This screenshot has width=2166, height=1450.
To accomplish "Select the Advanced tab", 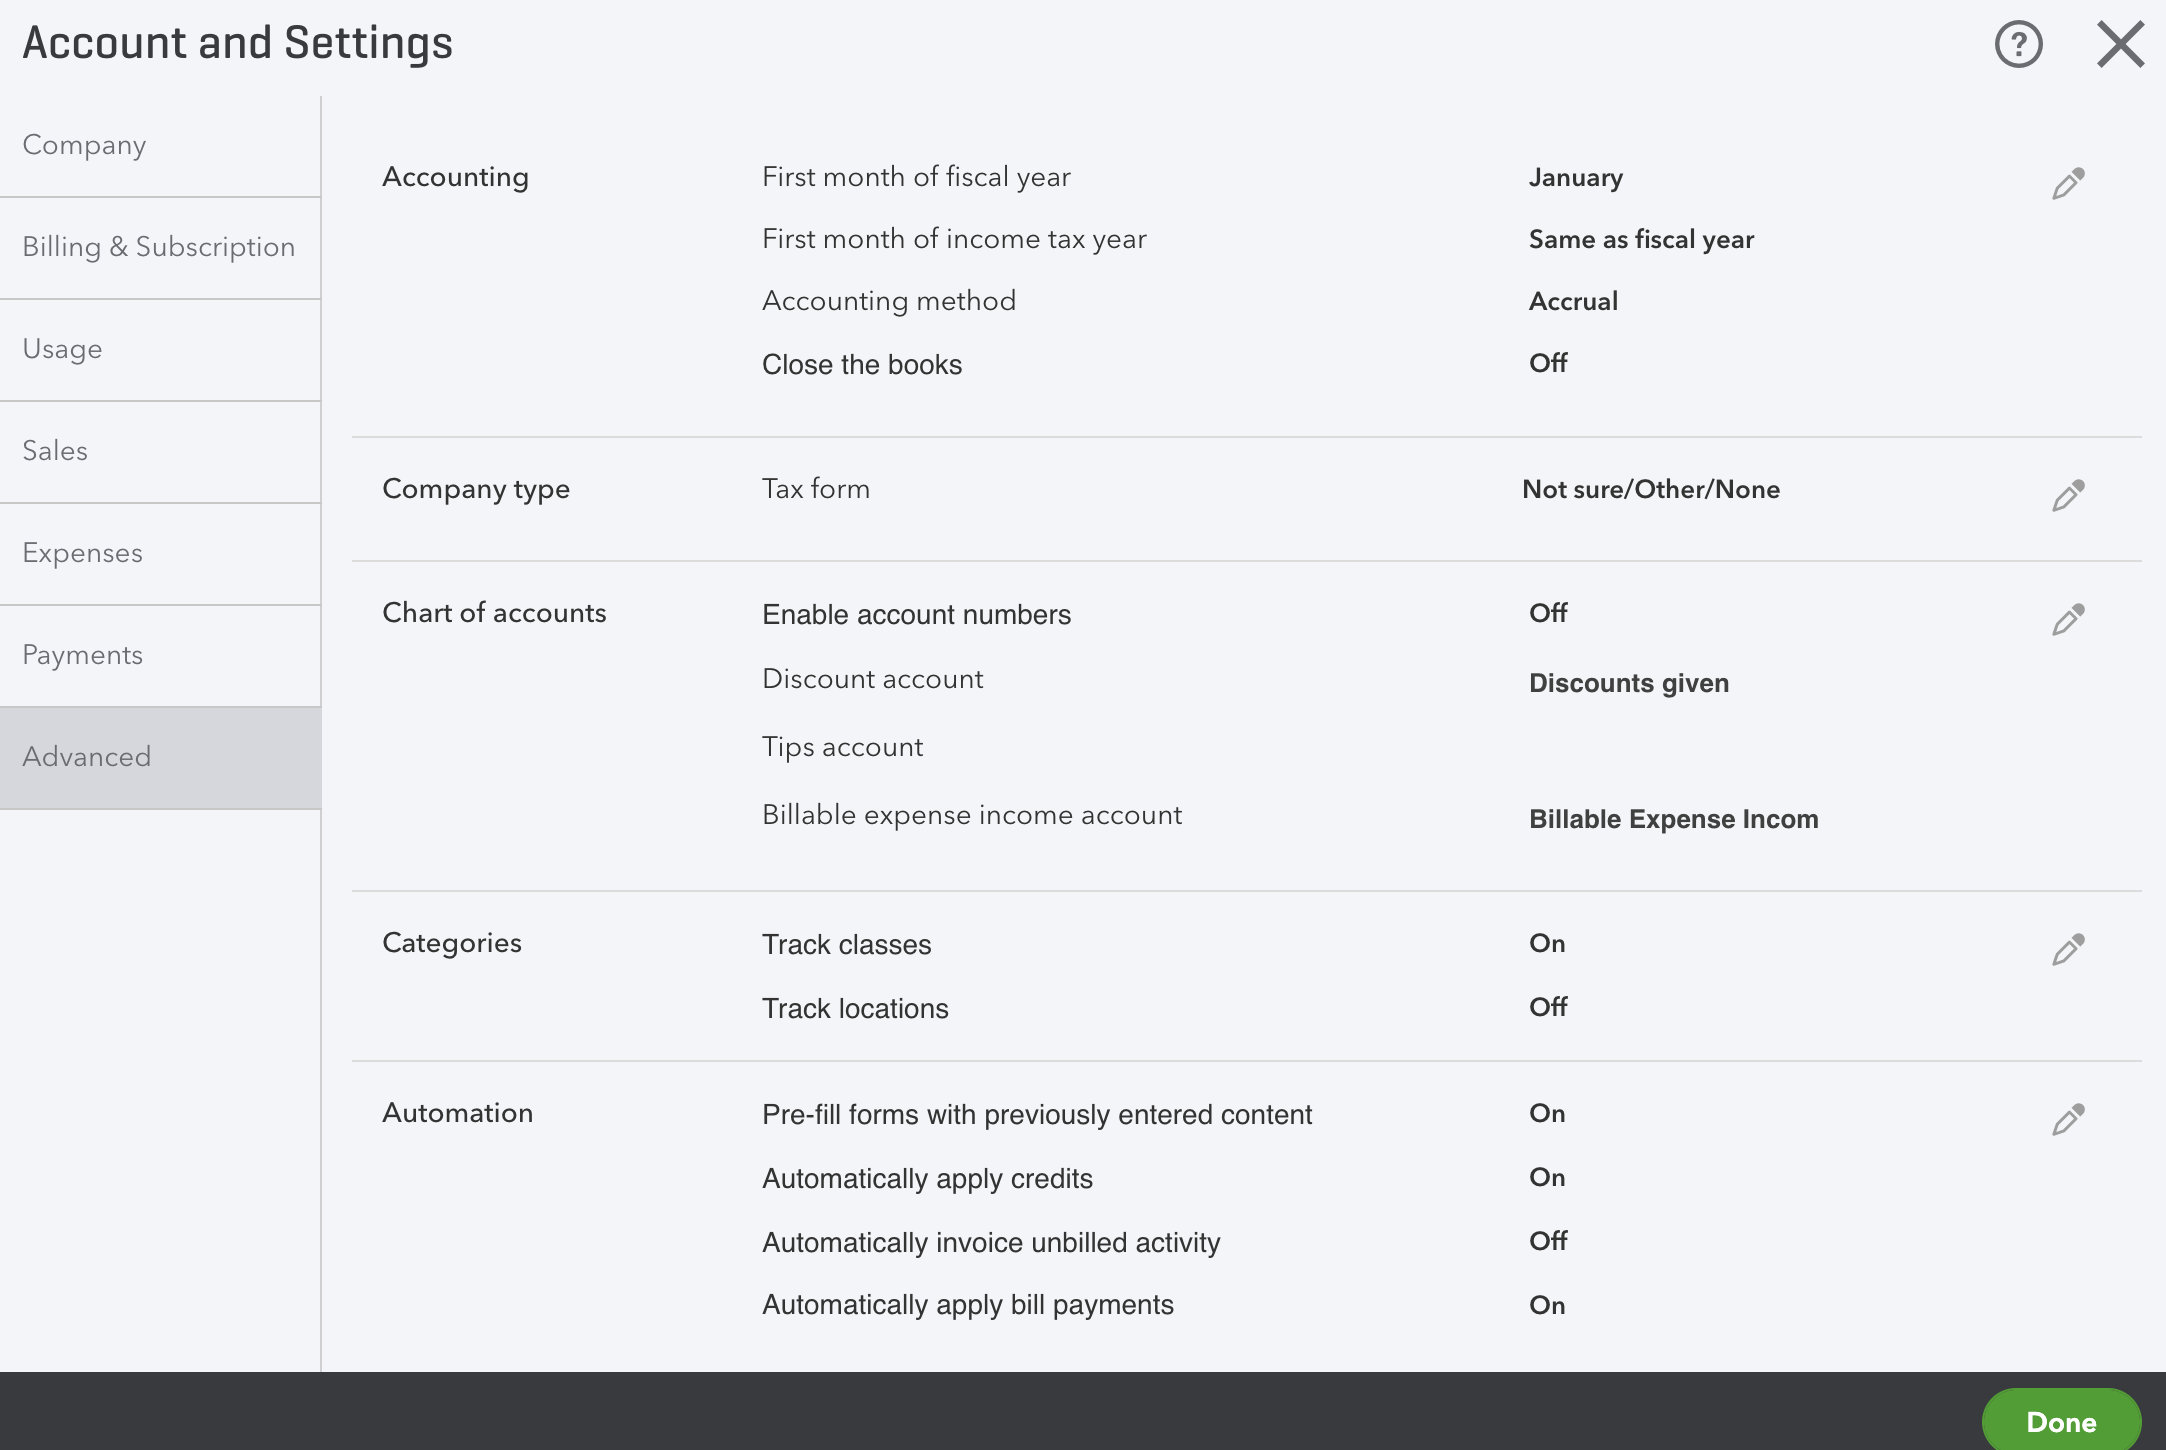I will click(x=87, y=758).
